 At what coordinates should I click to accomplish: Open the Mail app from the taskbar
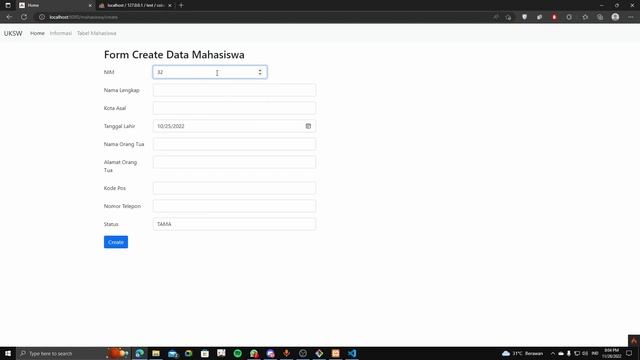point(172,353)
